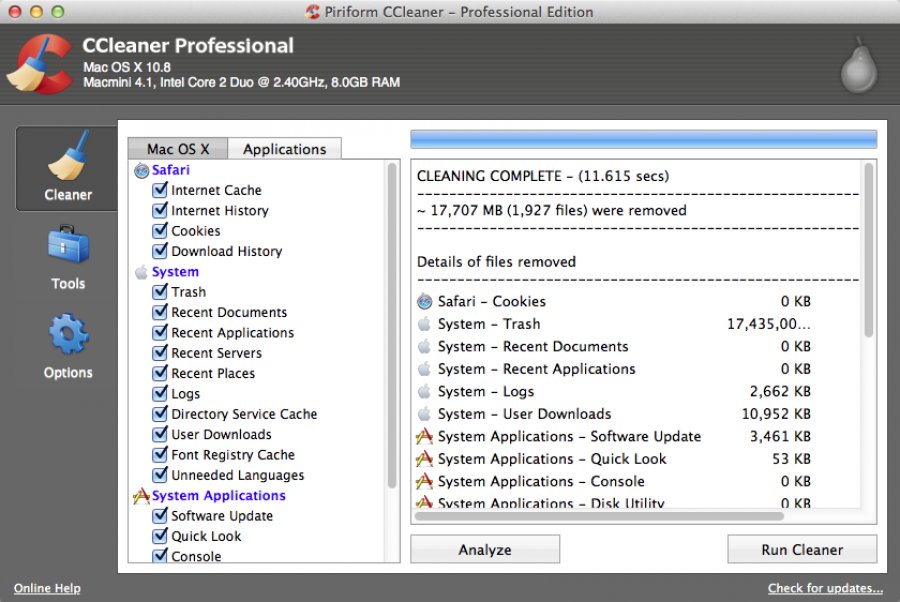Disable Font Registry Cache checkbox
900x602 pixels.
point(160,455)
